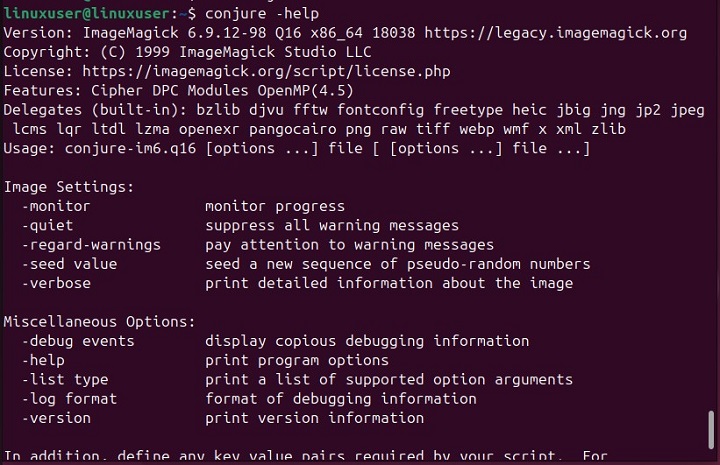This screenshot has height=465, width=720.
Task: Click the -verbose option text
Action: 55,283
